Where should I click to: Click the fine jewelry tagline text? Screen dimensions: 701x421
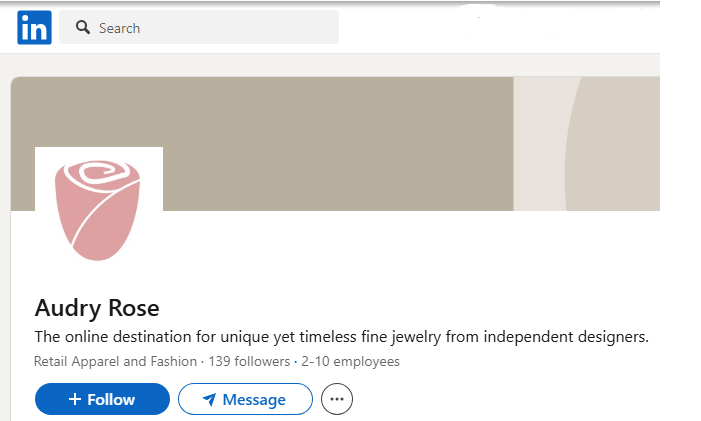coord(342,337)
